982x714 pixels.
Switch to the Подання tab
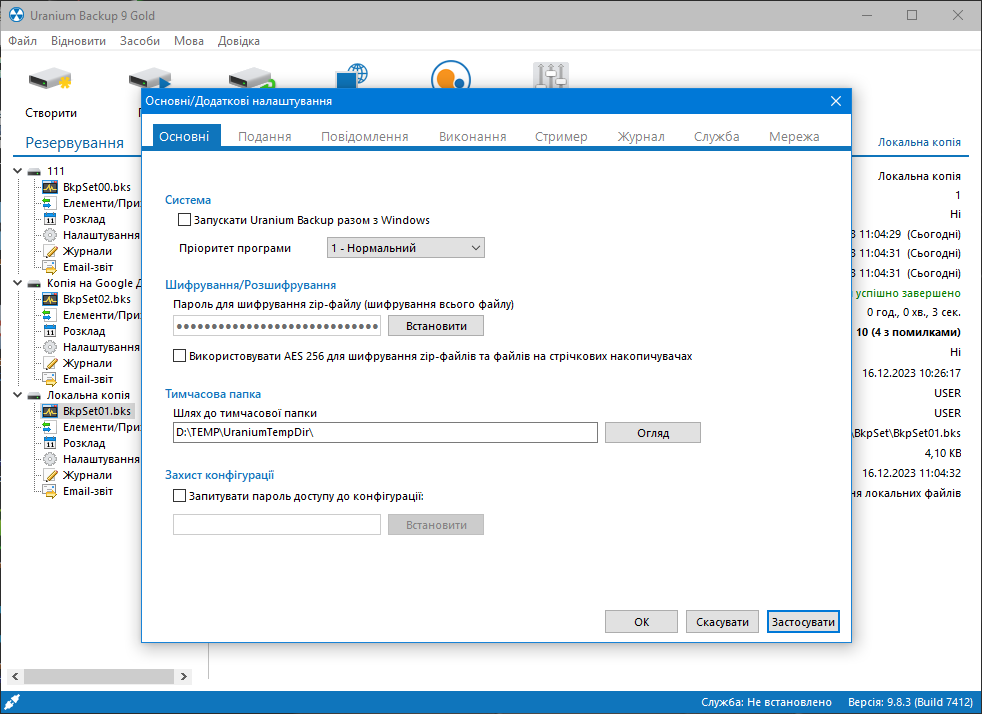click(x=264, y=137)
